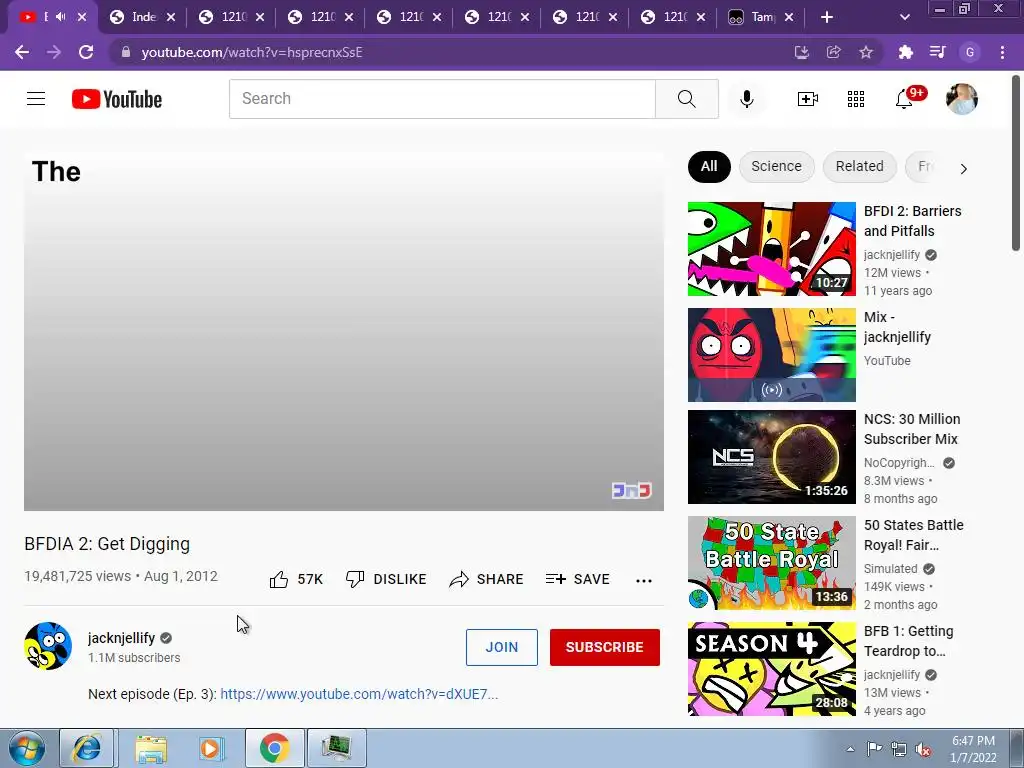Show more filter chips with the arrow
This screenshot has width=1024, height=768.
pos(963,168)
